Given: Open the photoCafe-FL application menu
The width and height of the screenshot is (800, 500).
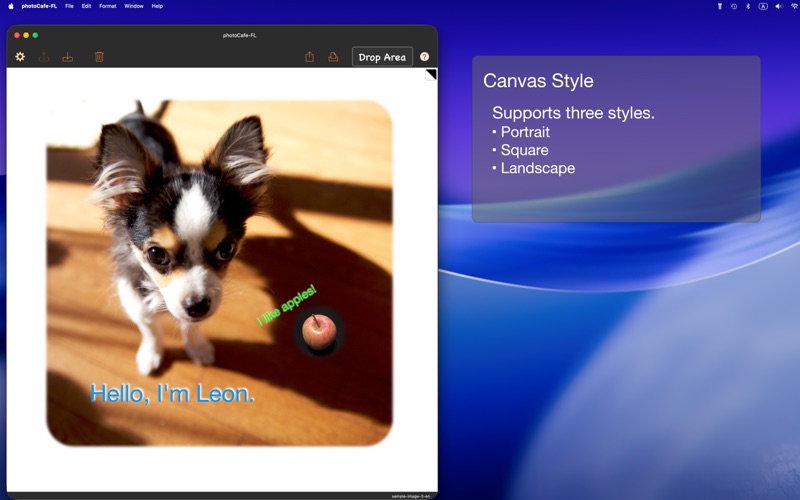Looking at the screenshot, I should tap(39, 6).
